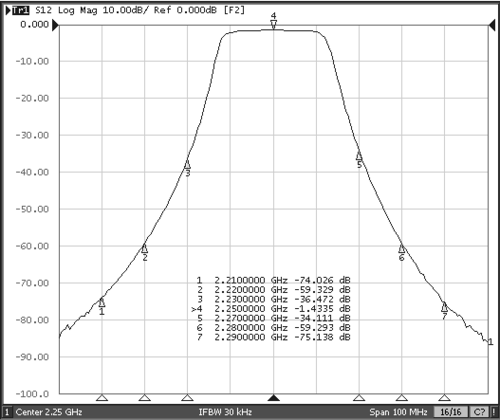Click the right reference position arrow
The width and height of the screenshot is (500, 420).
pyautogui.click(x=492, y=25)
